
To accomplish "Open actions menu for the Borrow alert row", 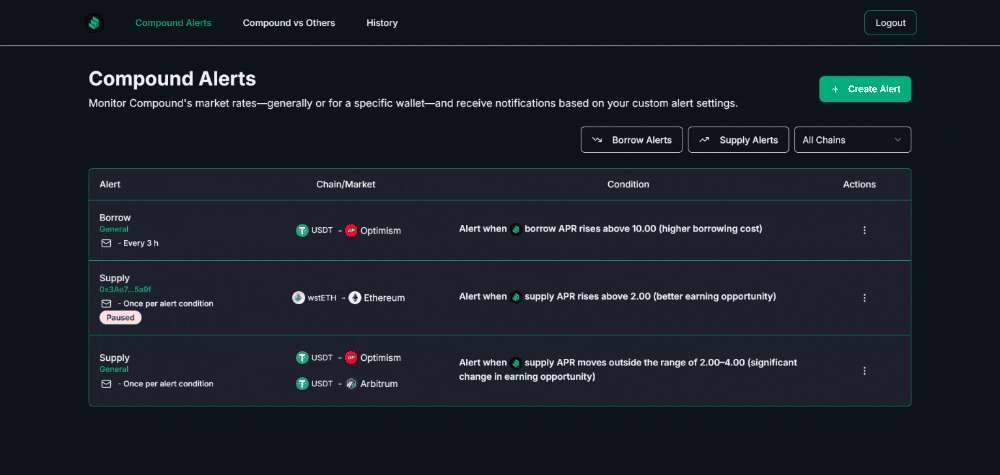I will tap(865, 230).
